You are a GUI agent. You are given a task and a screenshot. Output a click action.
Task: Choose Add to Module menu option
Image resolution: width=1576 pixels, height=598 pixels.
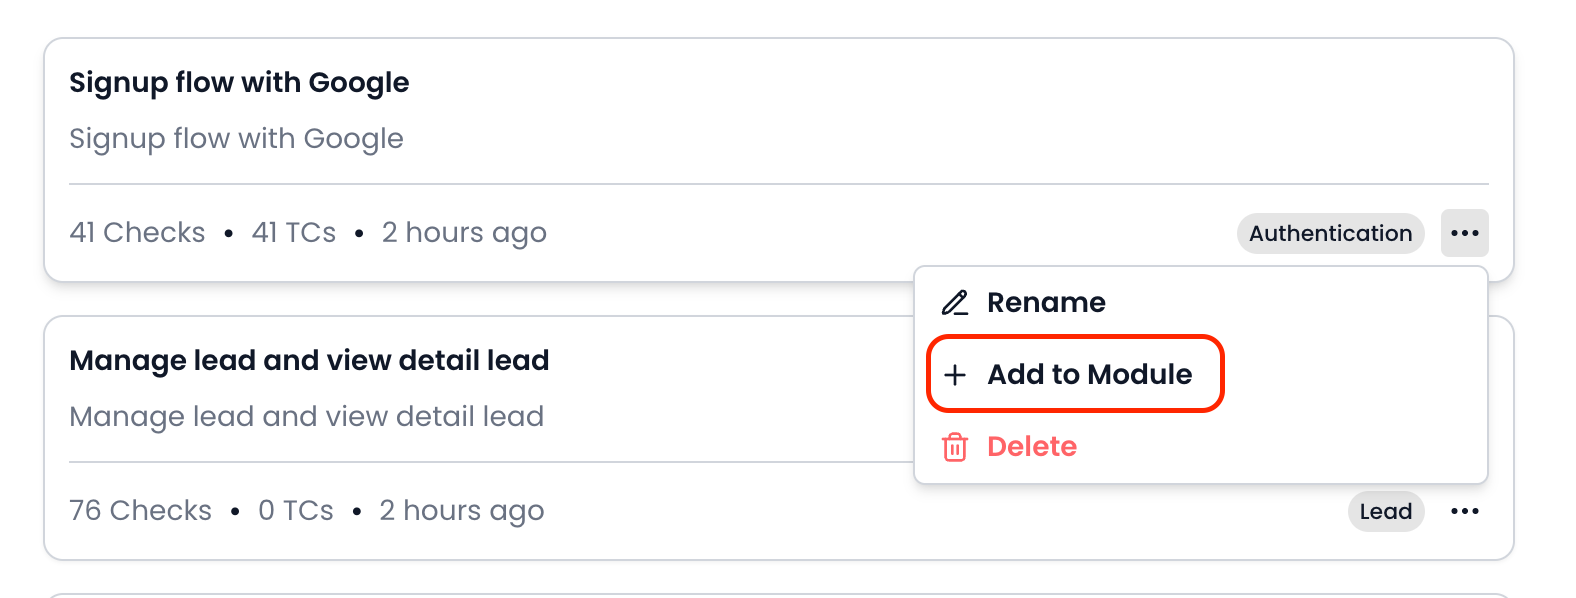click(1089, 374)
